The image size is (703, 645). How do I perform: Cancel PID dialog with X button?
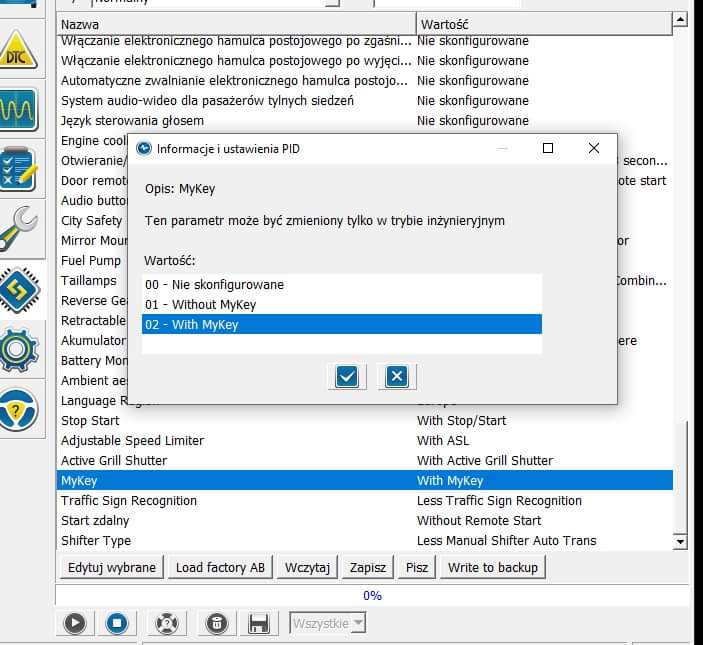[x=397, y=377]
